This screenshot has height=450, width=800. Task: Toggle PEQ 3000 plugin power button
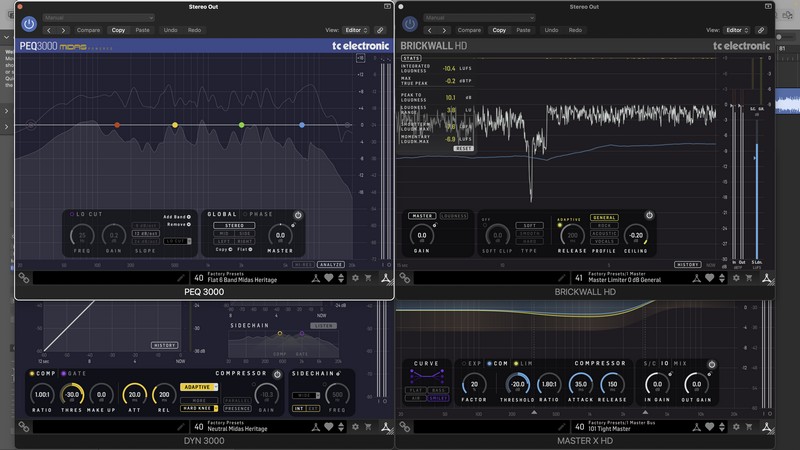tap(28, 23)
